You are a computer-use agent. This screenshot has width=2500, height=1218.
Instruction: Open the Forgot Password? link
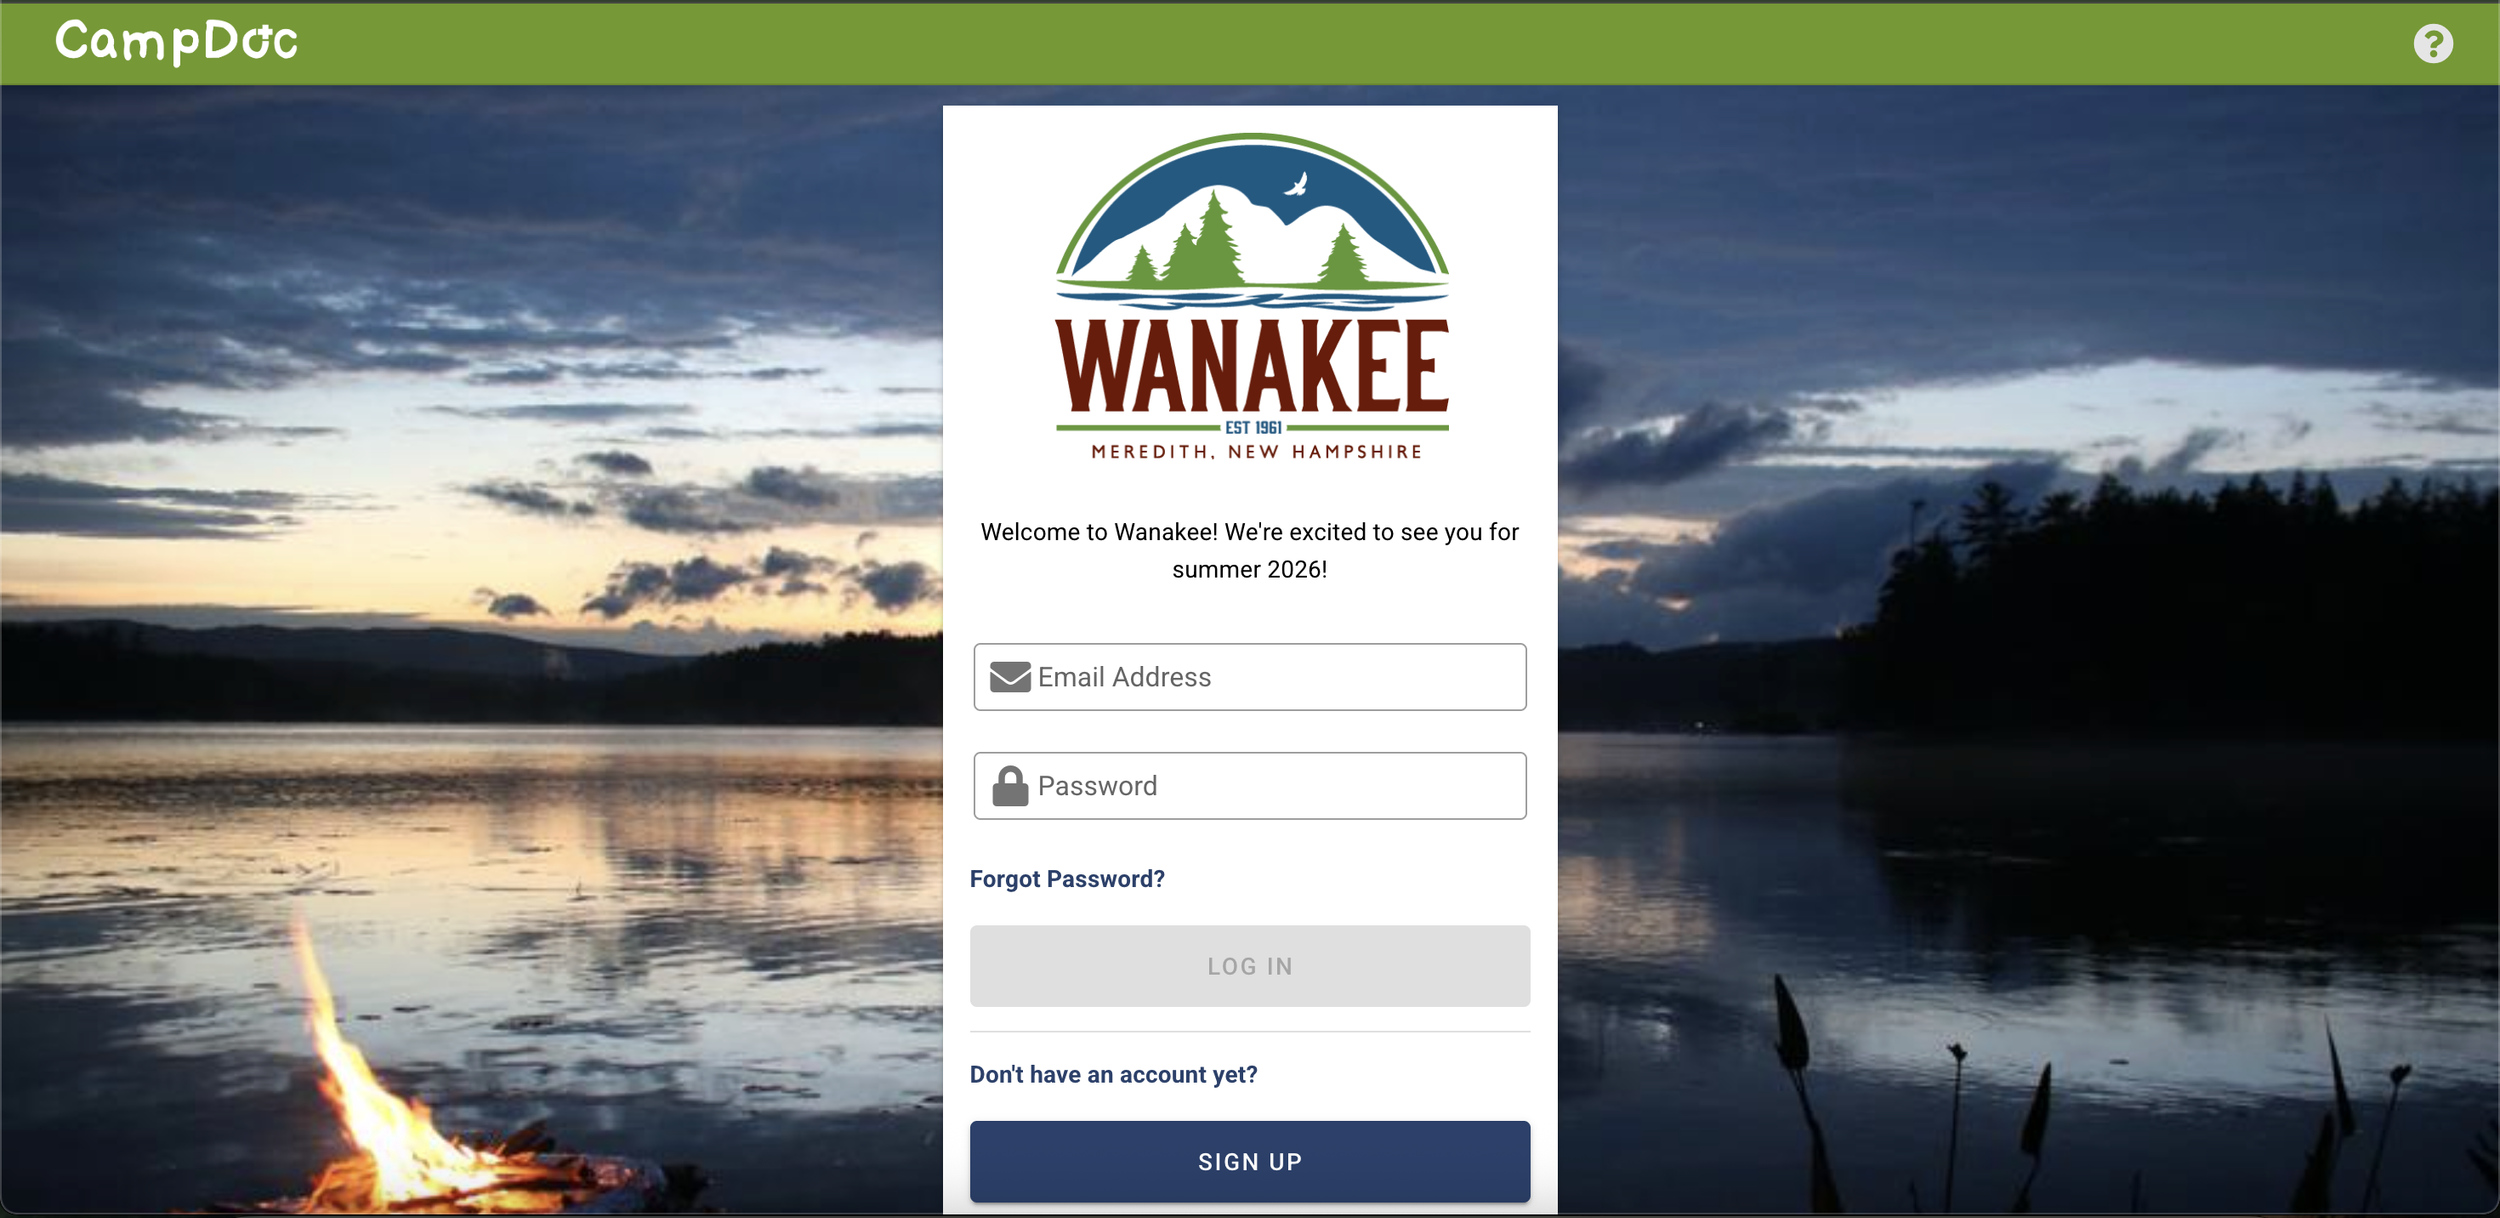coord(1067,879)
